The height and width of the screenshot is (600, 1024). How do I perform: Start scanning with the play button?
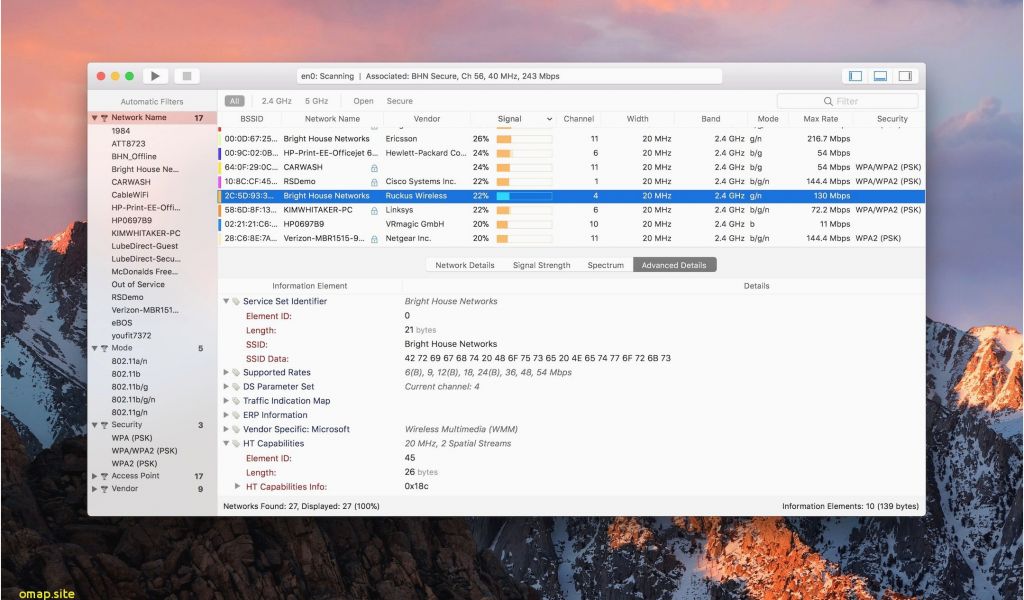[x=155, y=76]
